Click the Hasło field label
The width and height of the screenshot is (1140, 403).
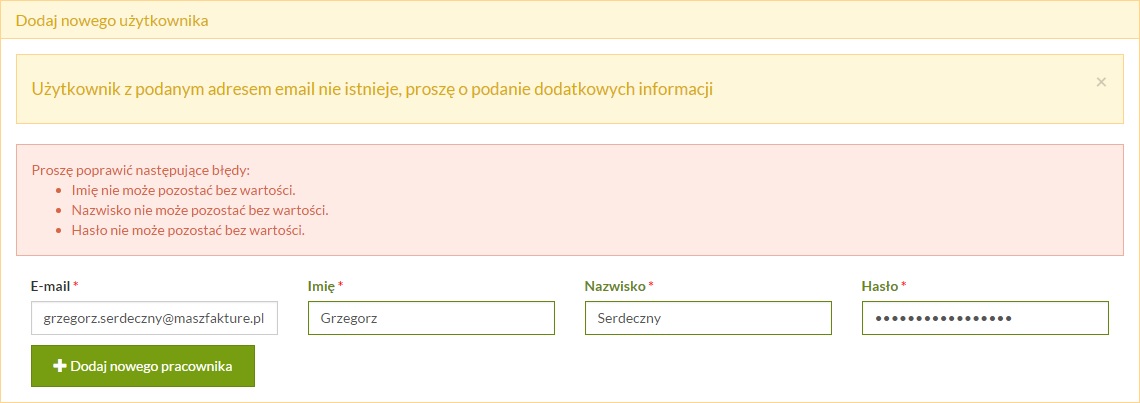[880, 287]
